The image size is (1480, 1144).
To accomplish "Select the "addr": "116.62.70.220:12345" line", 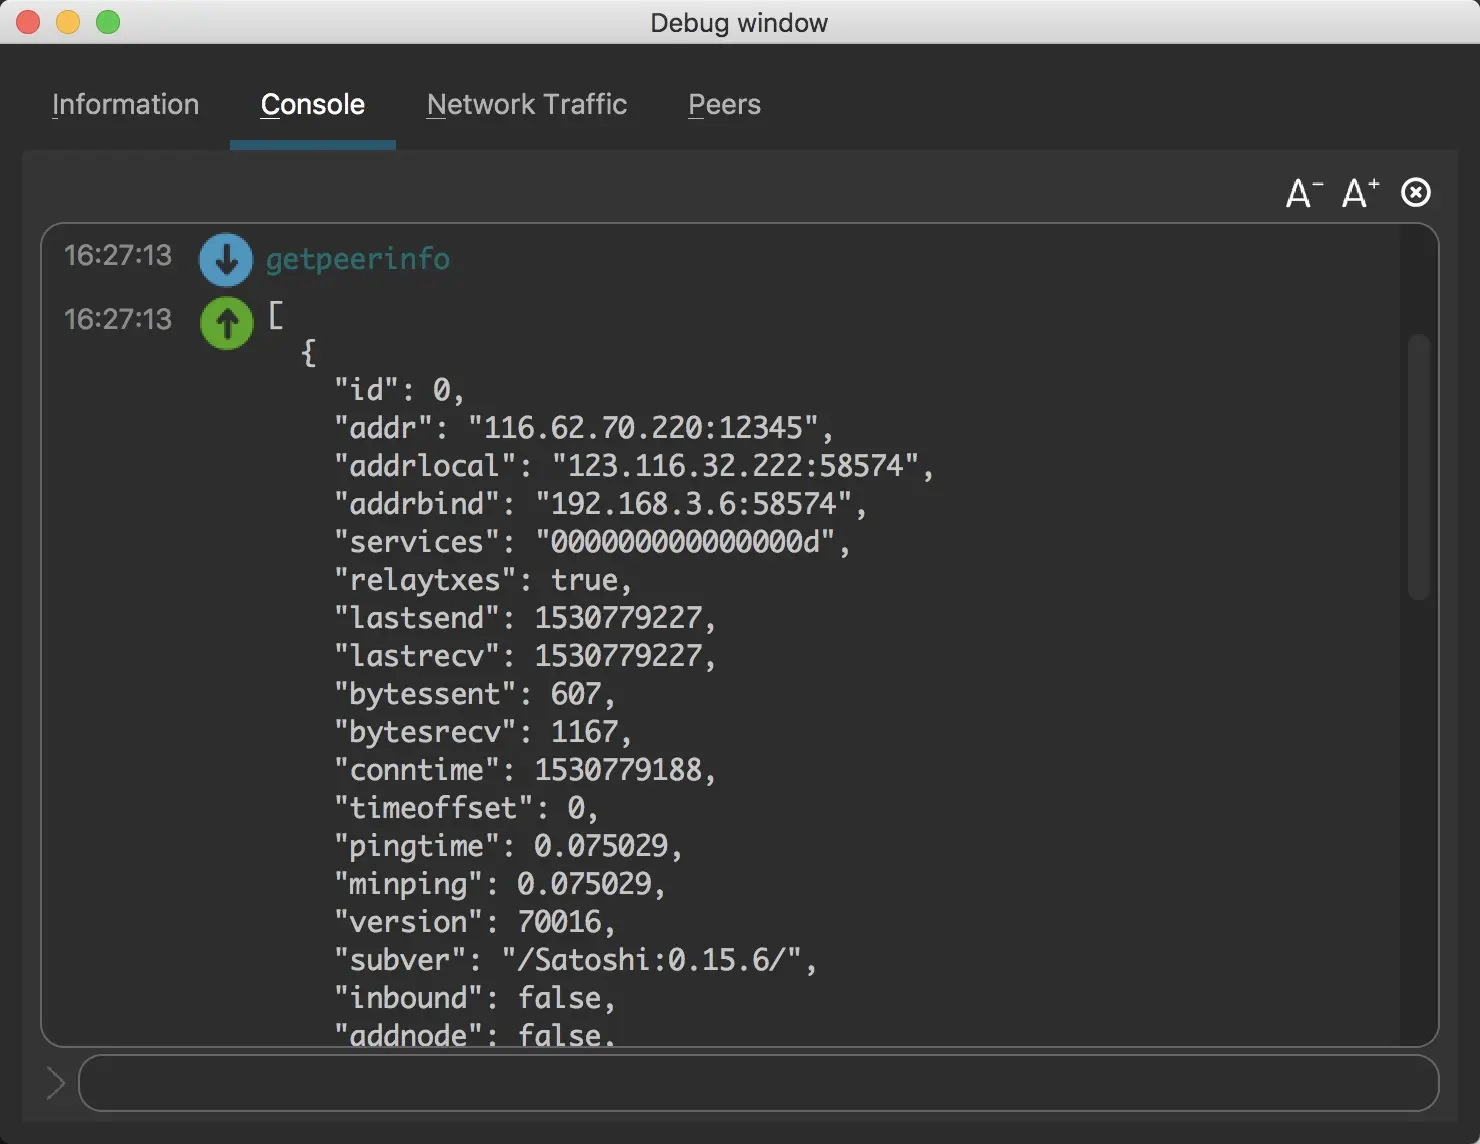I will [x=584, y=428].
